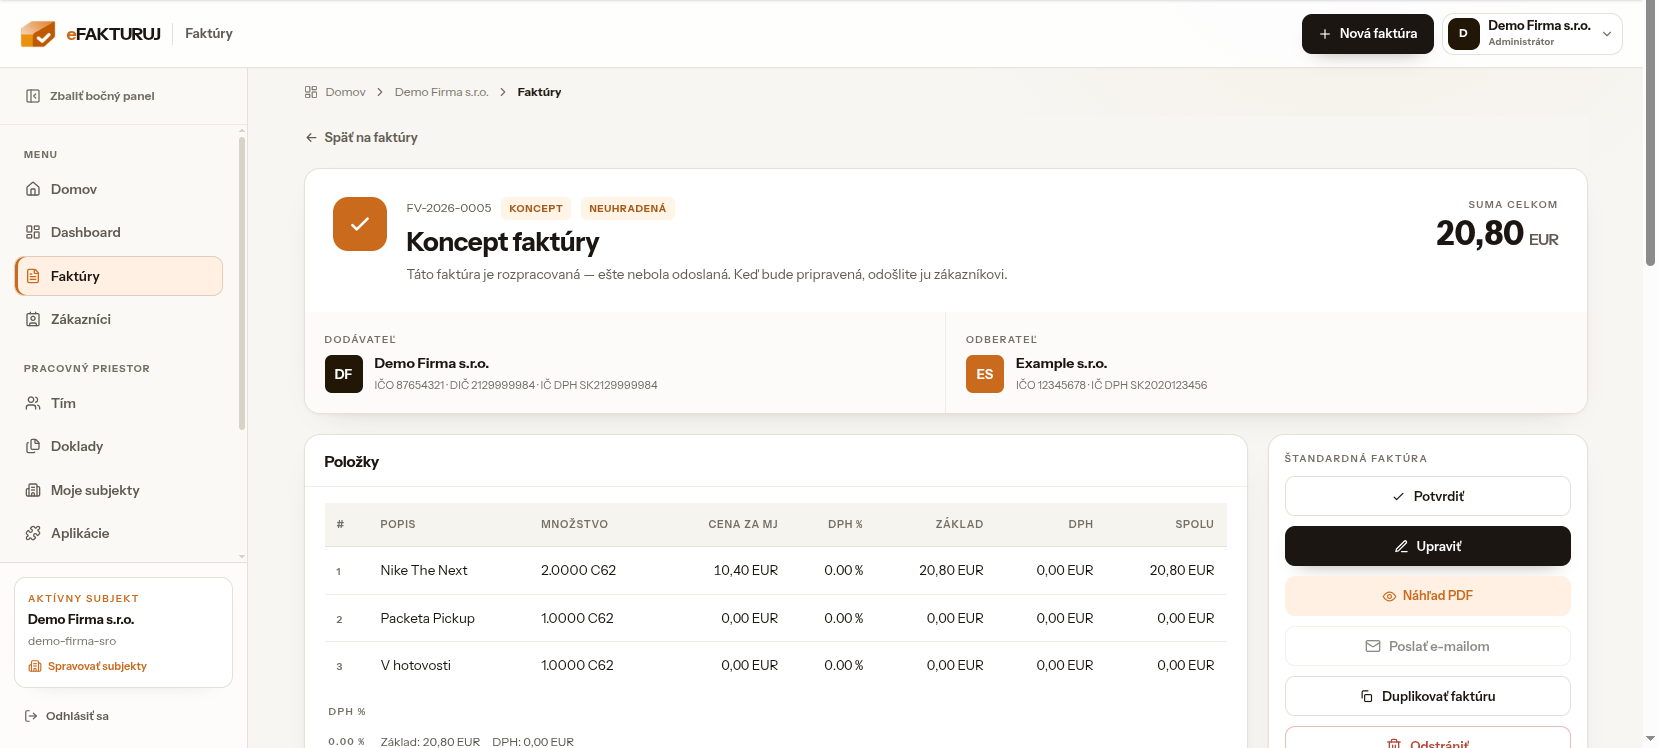Click the invoice number FV-2026-0005
This screenshot has height=748, width=1658.
[x=449, y=208]
